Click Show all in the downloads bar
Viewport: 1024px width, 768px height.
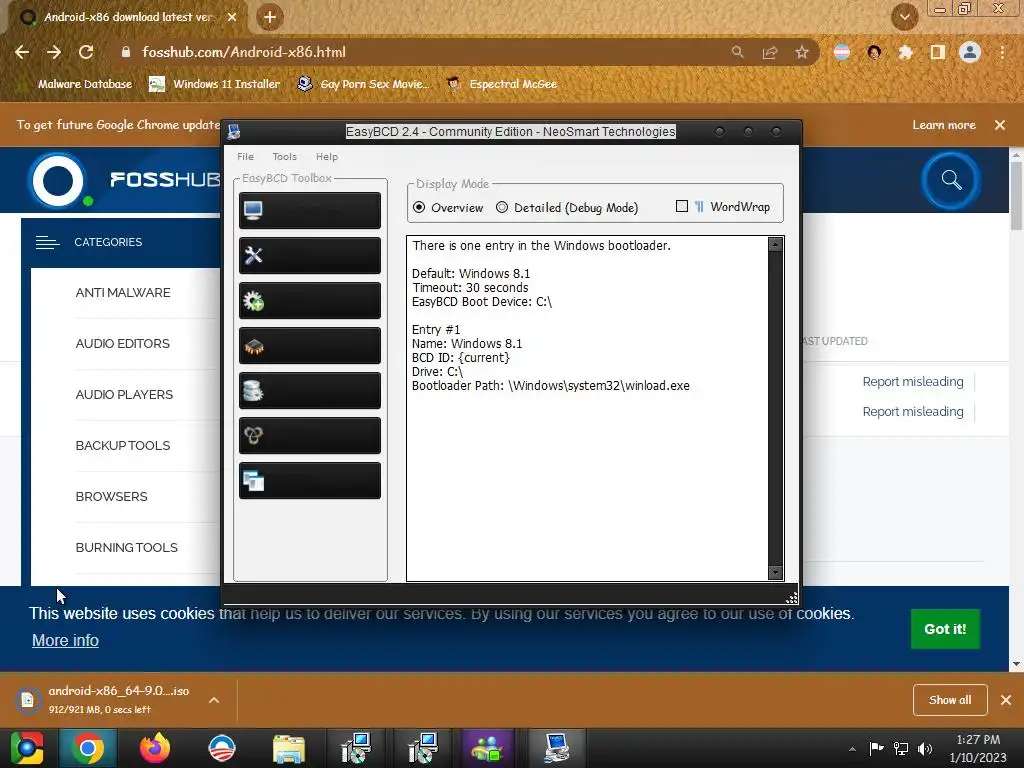950,700
